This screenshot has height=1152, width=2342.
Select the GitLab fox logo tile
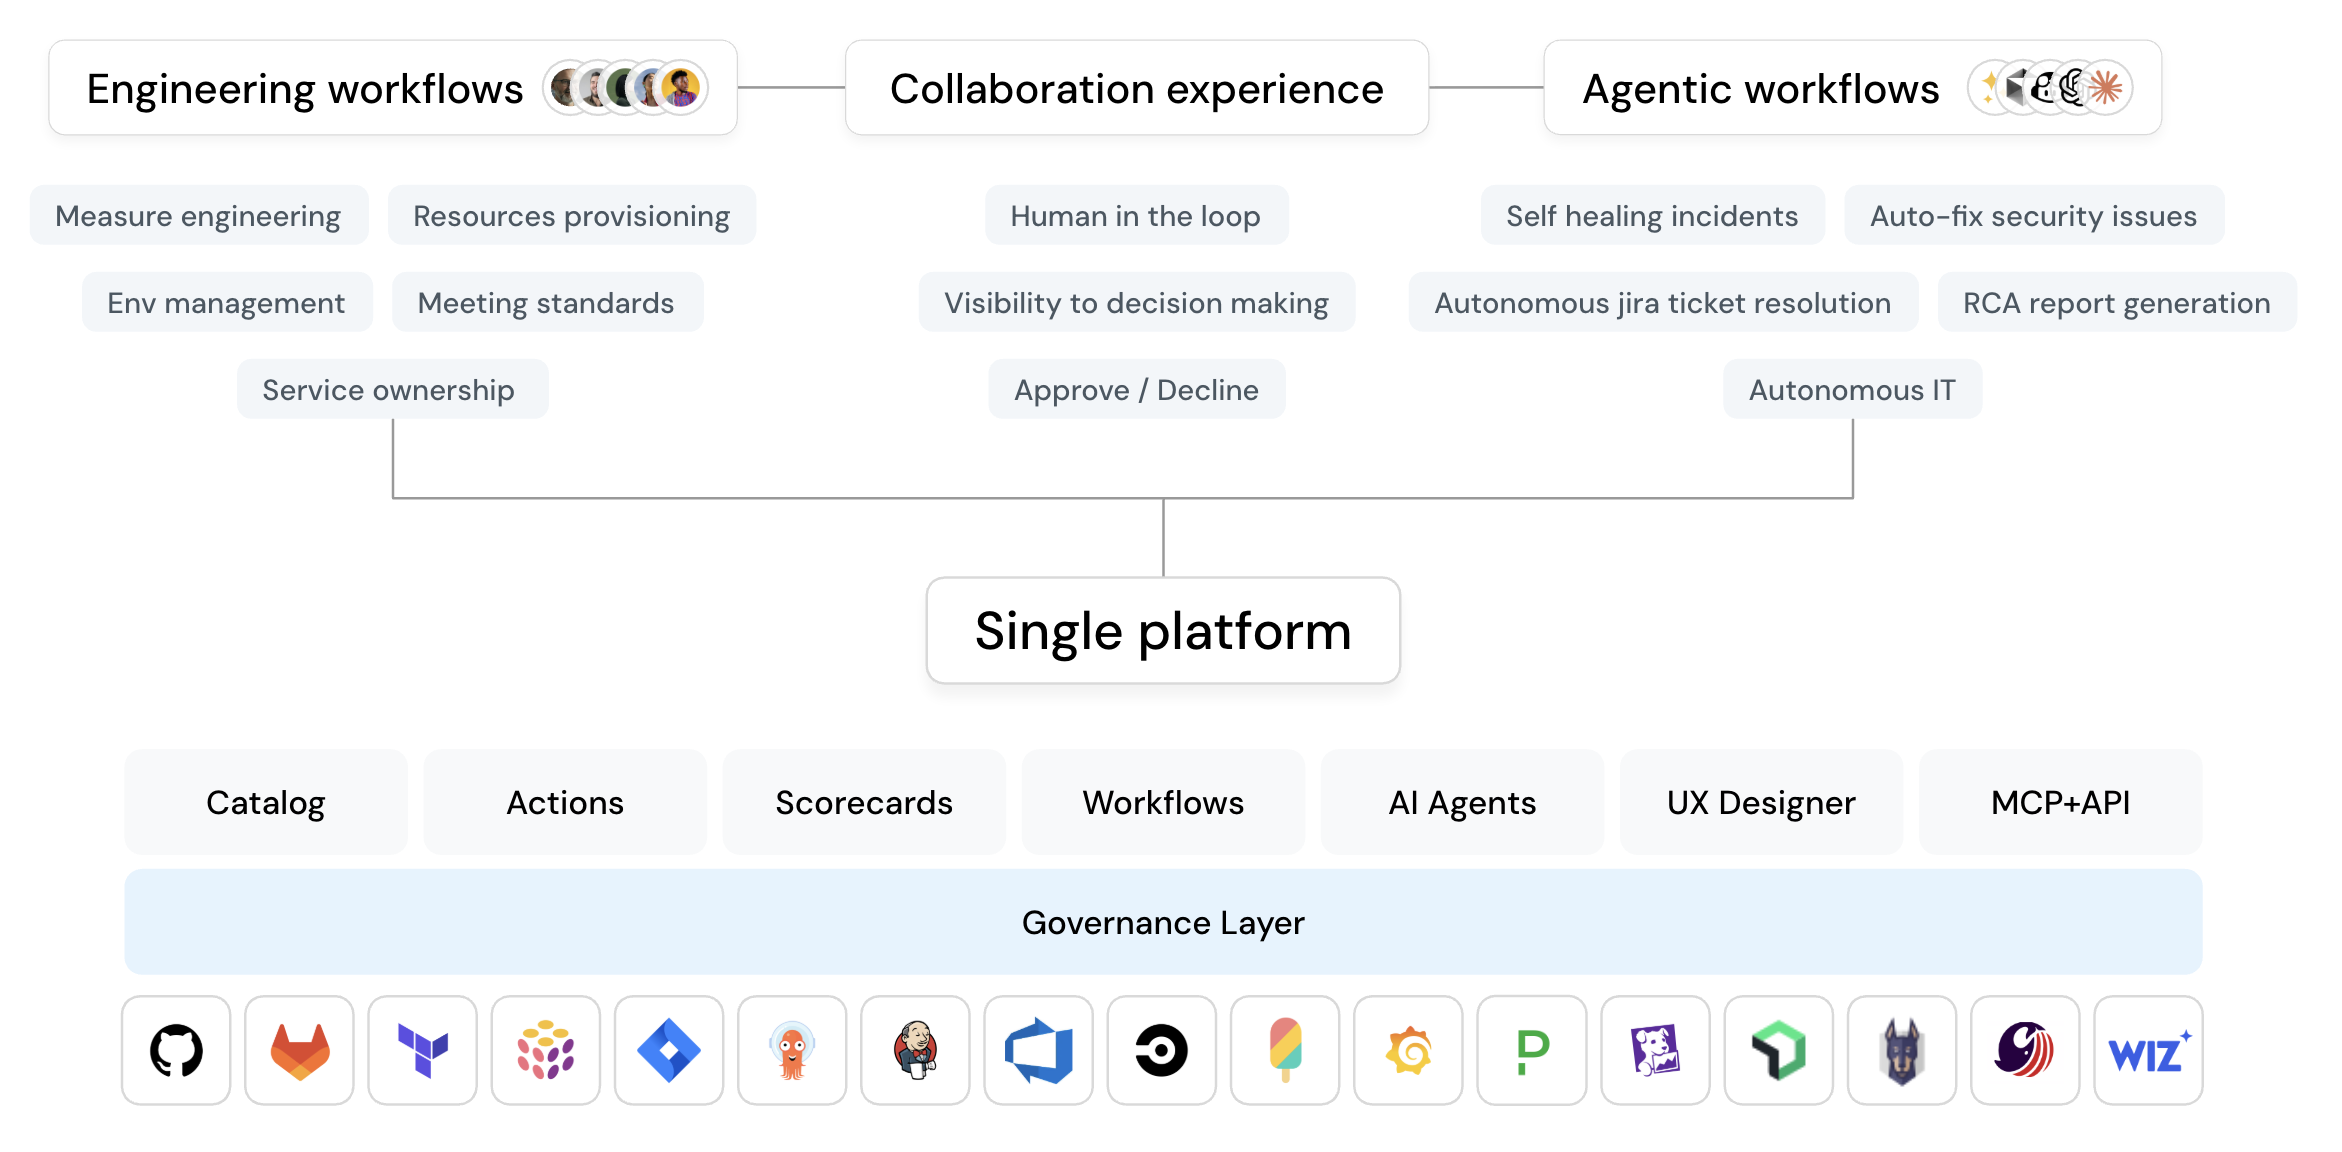coord(299,1050)
